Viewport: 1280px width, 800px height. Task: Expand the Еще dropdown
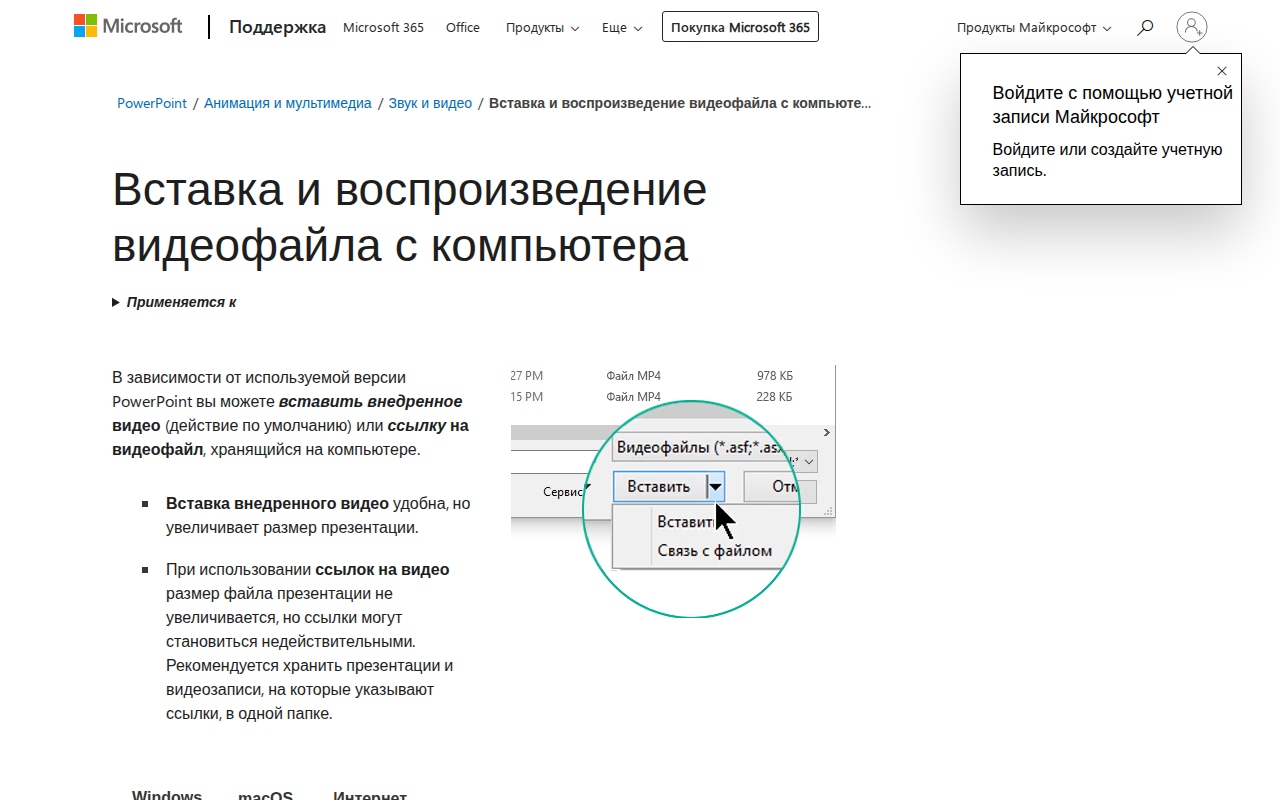coord(621,27)
